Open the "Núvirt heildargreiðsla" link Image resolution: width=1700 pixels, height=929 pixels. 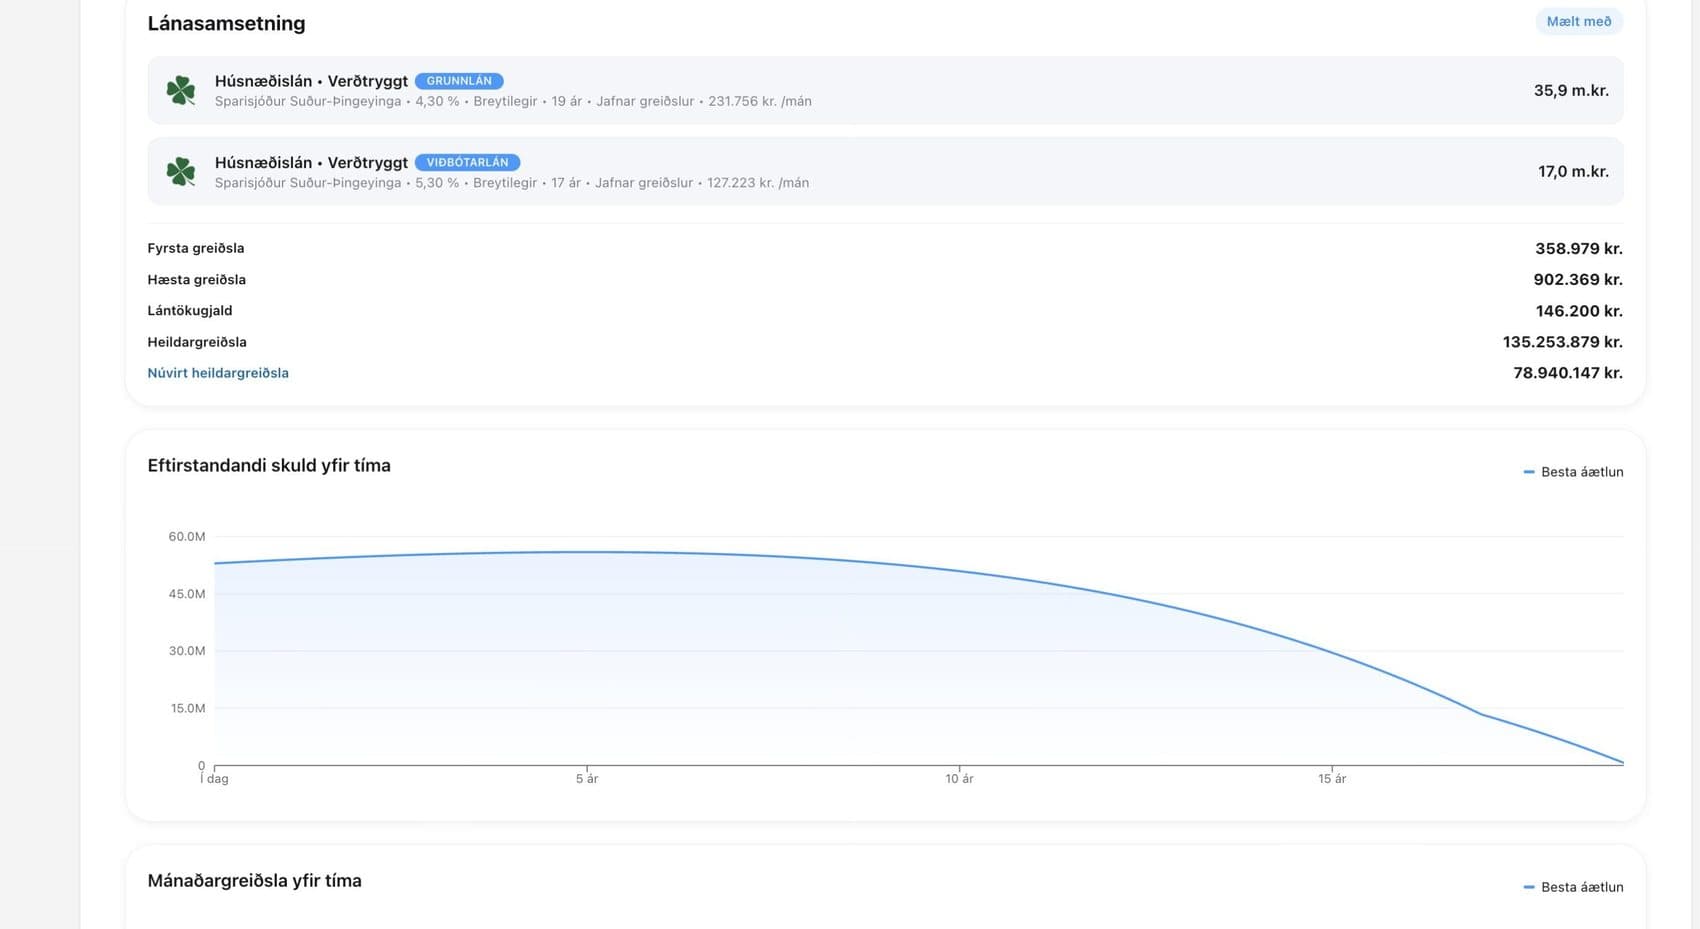218,373
